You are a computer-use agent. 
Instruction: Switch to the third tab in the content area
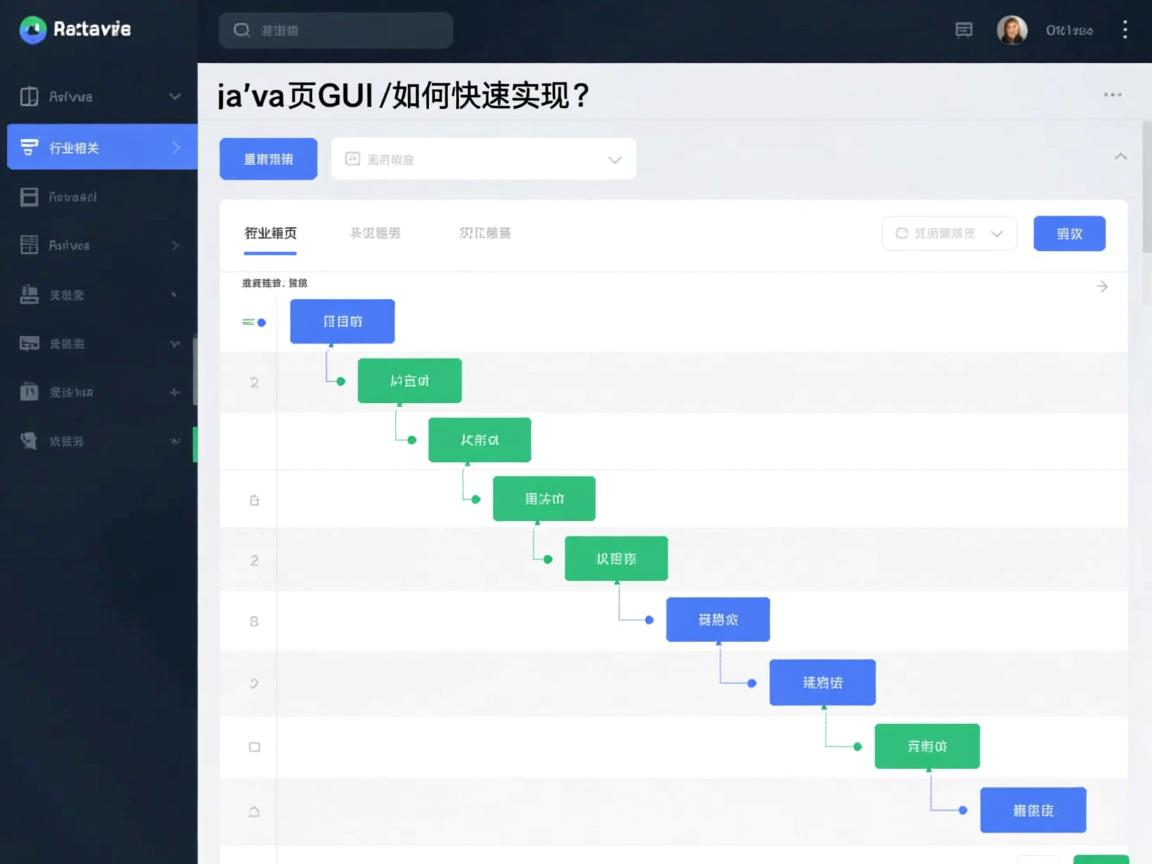[x=485, y=232]
